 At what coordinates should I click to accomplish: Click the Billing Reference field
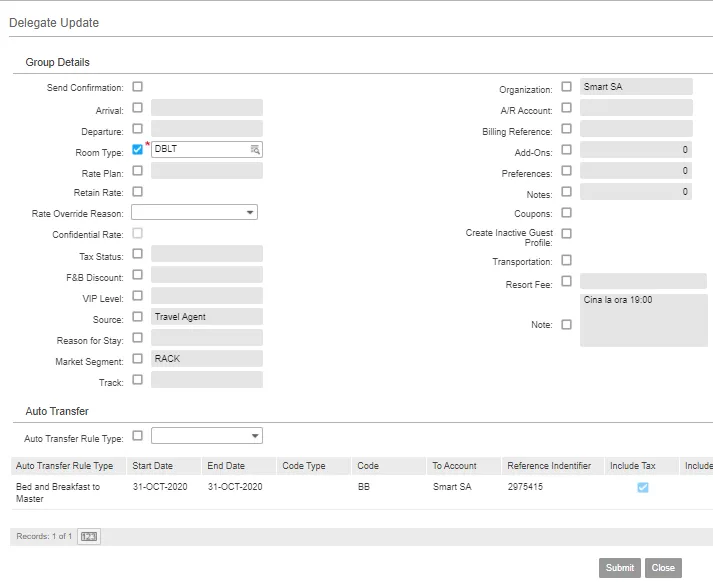coord(636,129)
